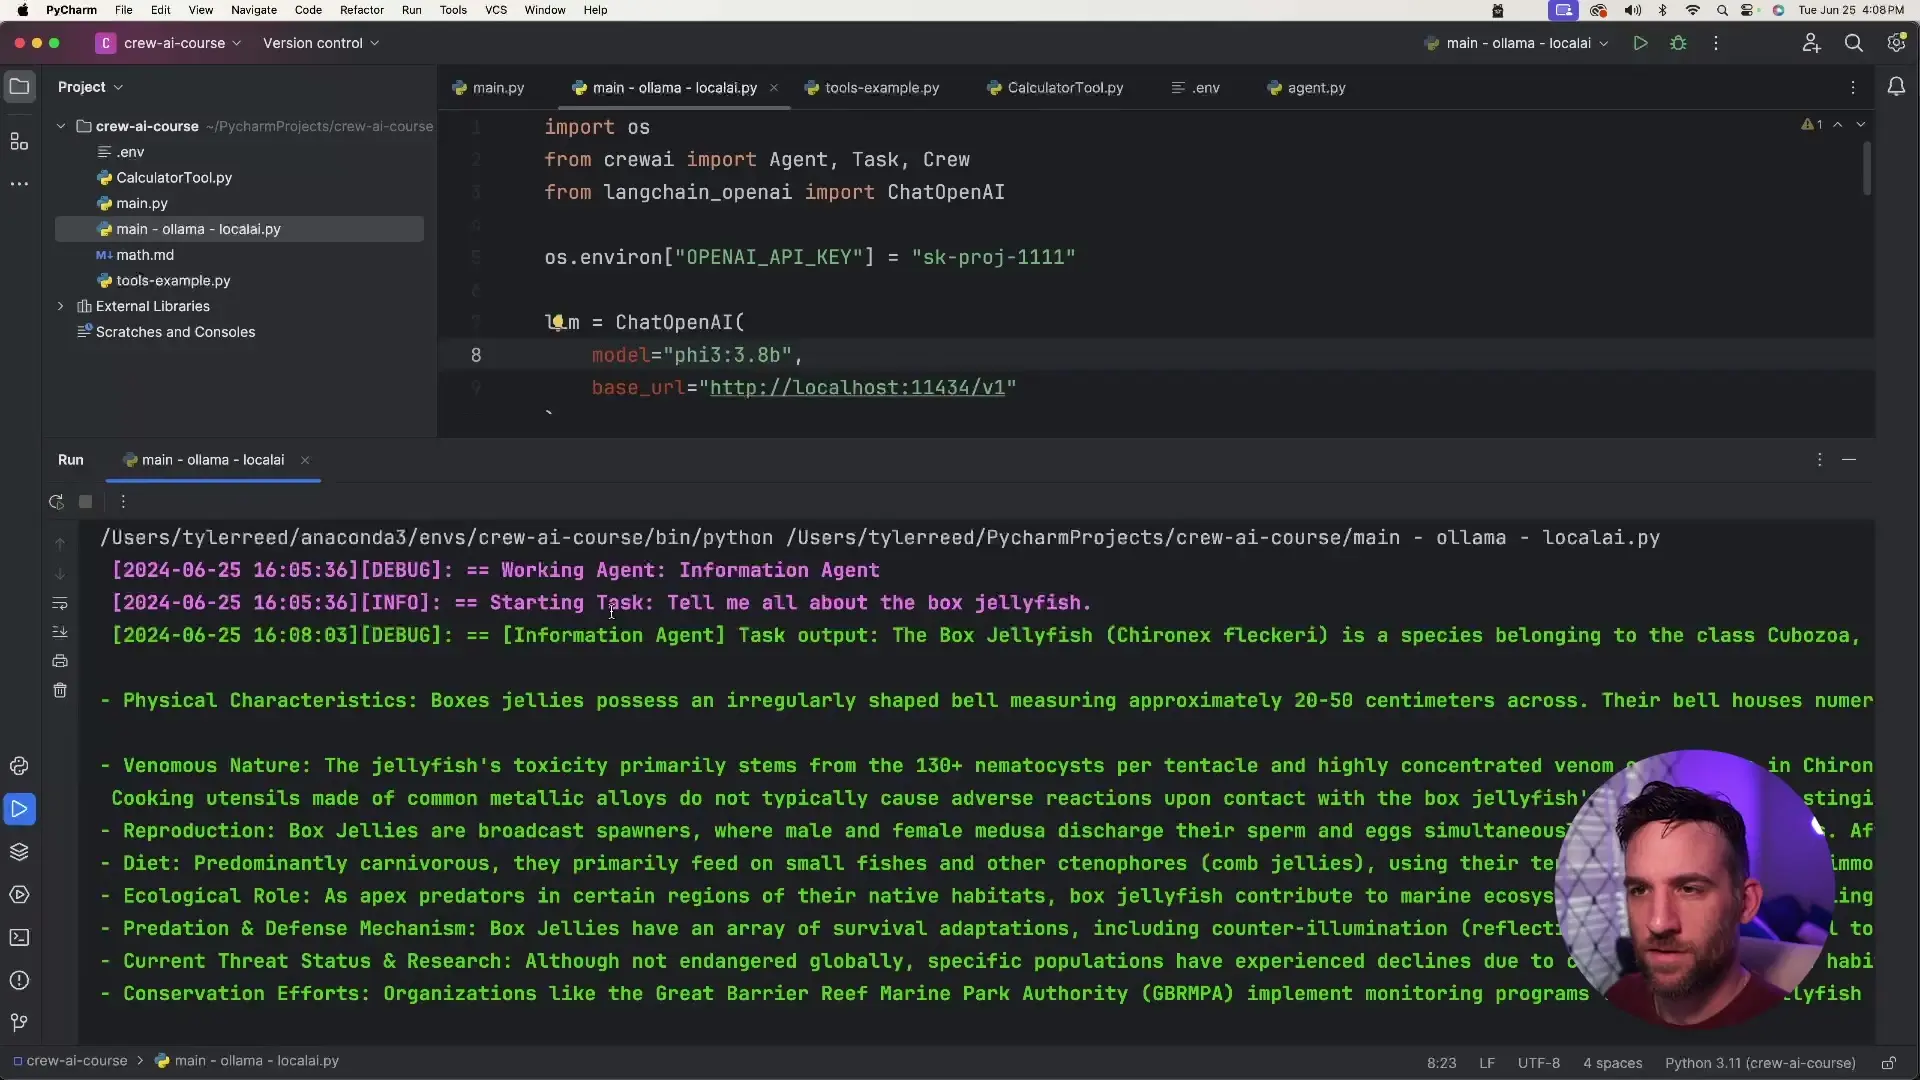
Task: Collapse crew-ai-course root folder
Action: tap(61, 126)
